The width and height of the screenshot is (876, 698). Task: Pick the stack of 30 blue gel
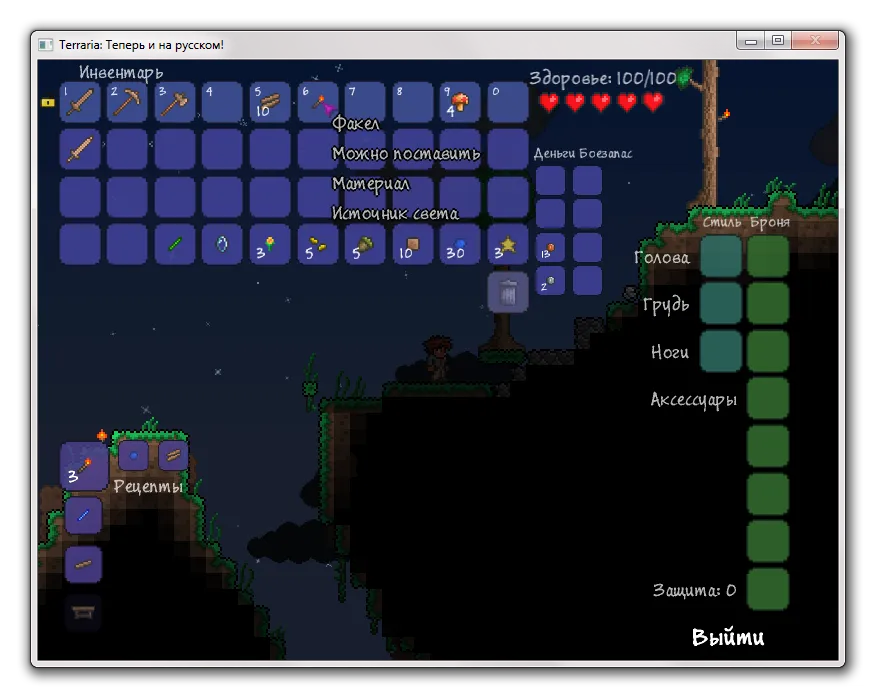[x=460, y=244]
